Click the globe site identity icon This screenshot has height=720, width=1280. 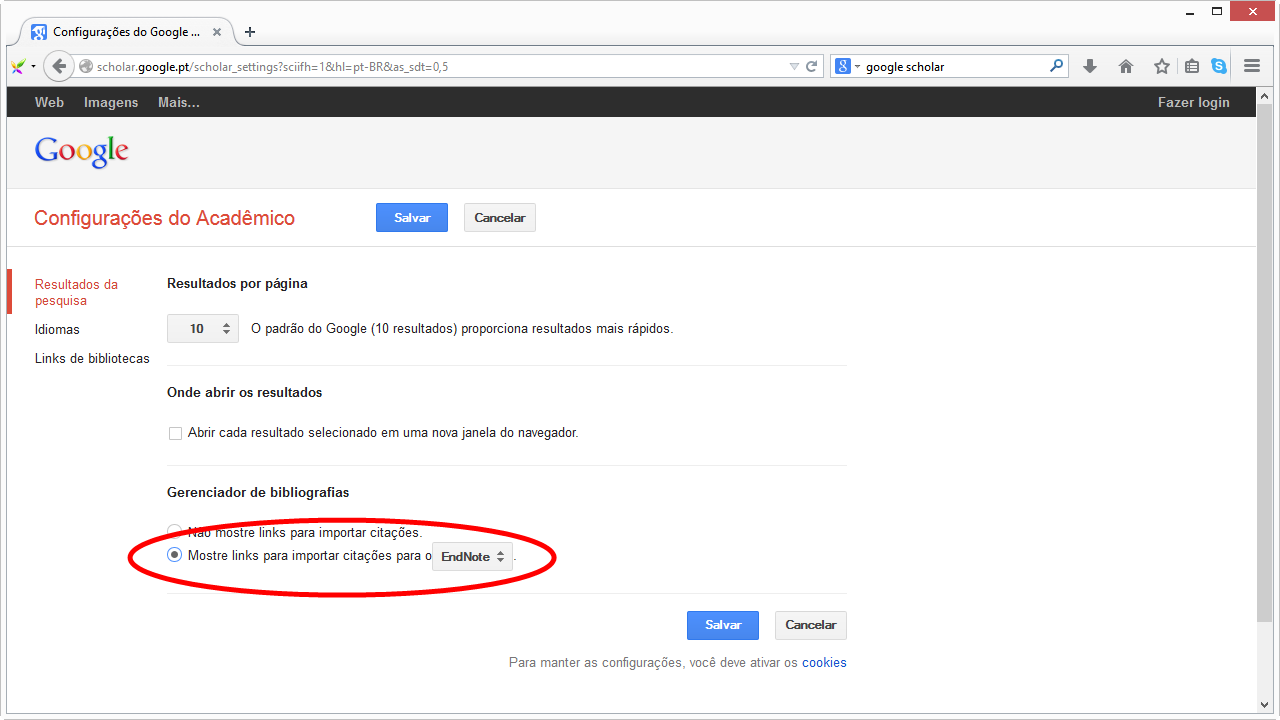coord(86,67)
